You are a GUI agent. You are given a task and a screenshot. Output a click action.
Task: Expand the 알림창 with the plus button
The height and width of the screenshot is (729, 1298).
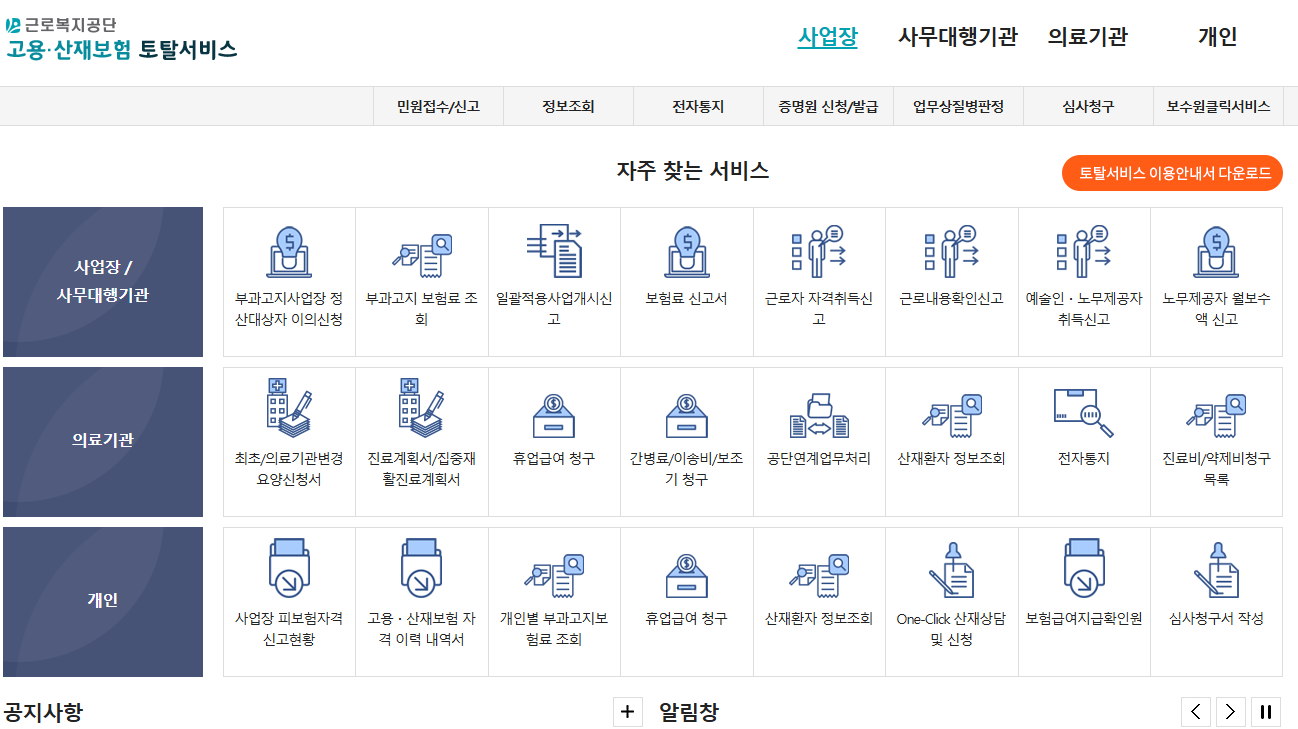tap(628, 712)
